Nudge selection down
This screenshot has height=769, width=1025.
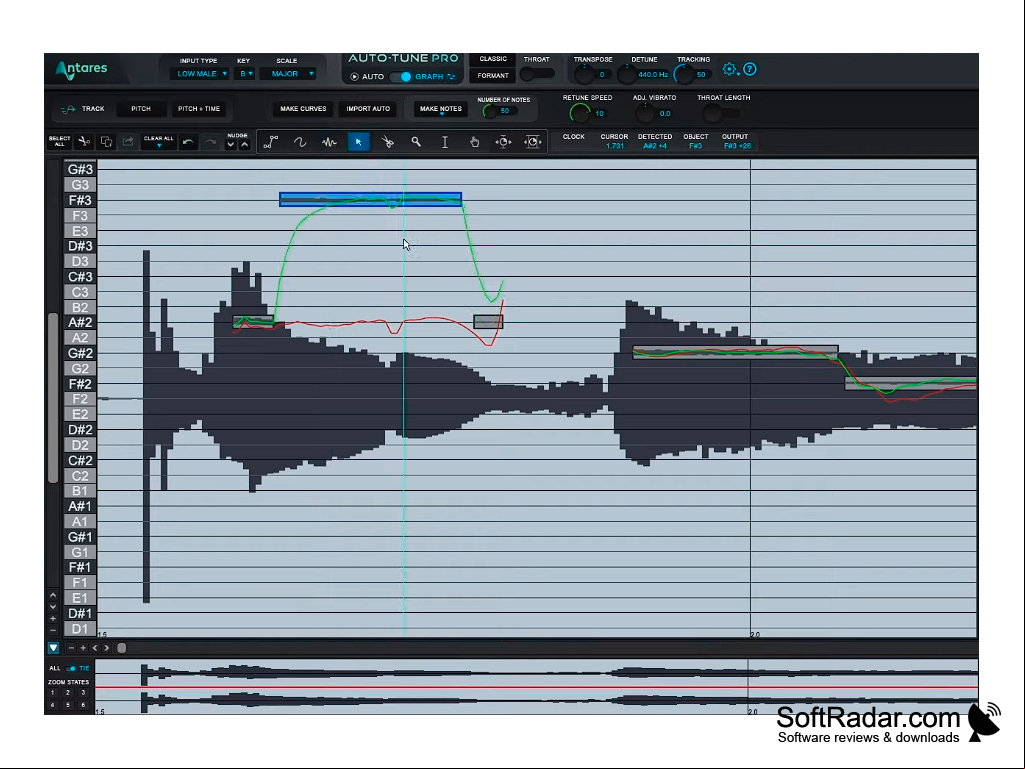coord(230,145)
